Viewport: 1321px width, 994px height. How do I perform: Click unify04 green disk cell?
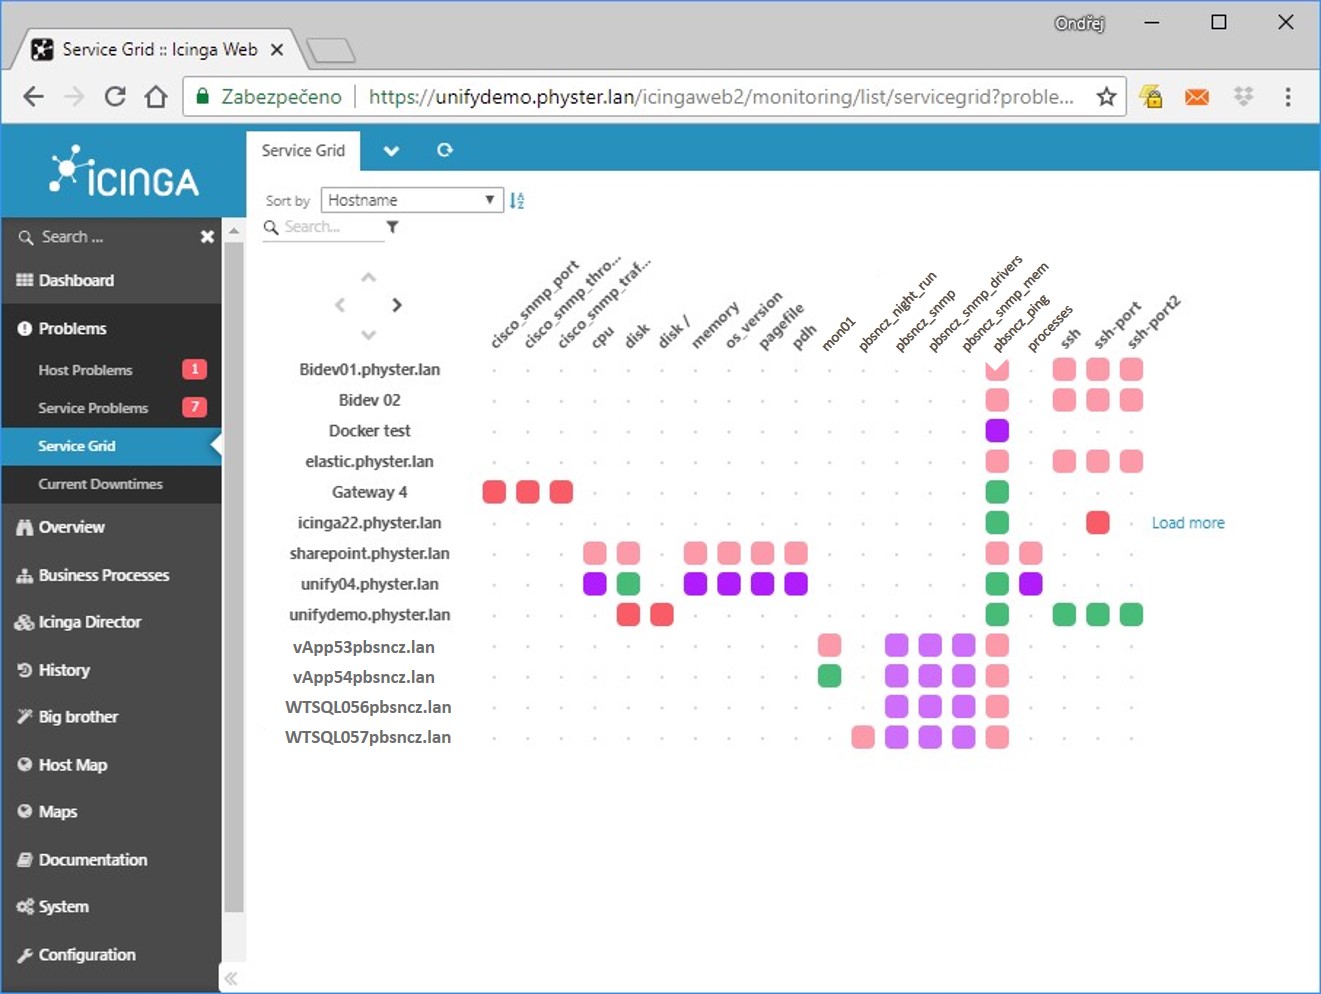[x=628, y=584]
